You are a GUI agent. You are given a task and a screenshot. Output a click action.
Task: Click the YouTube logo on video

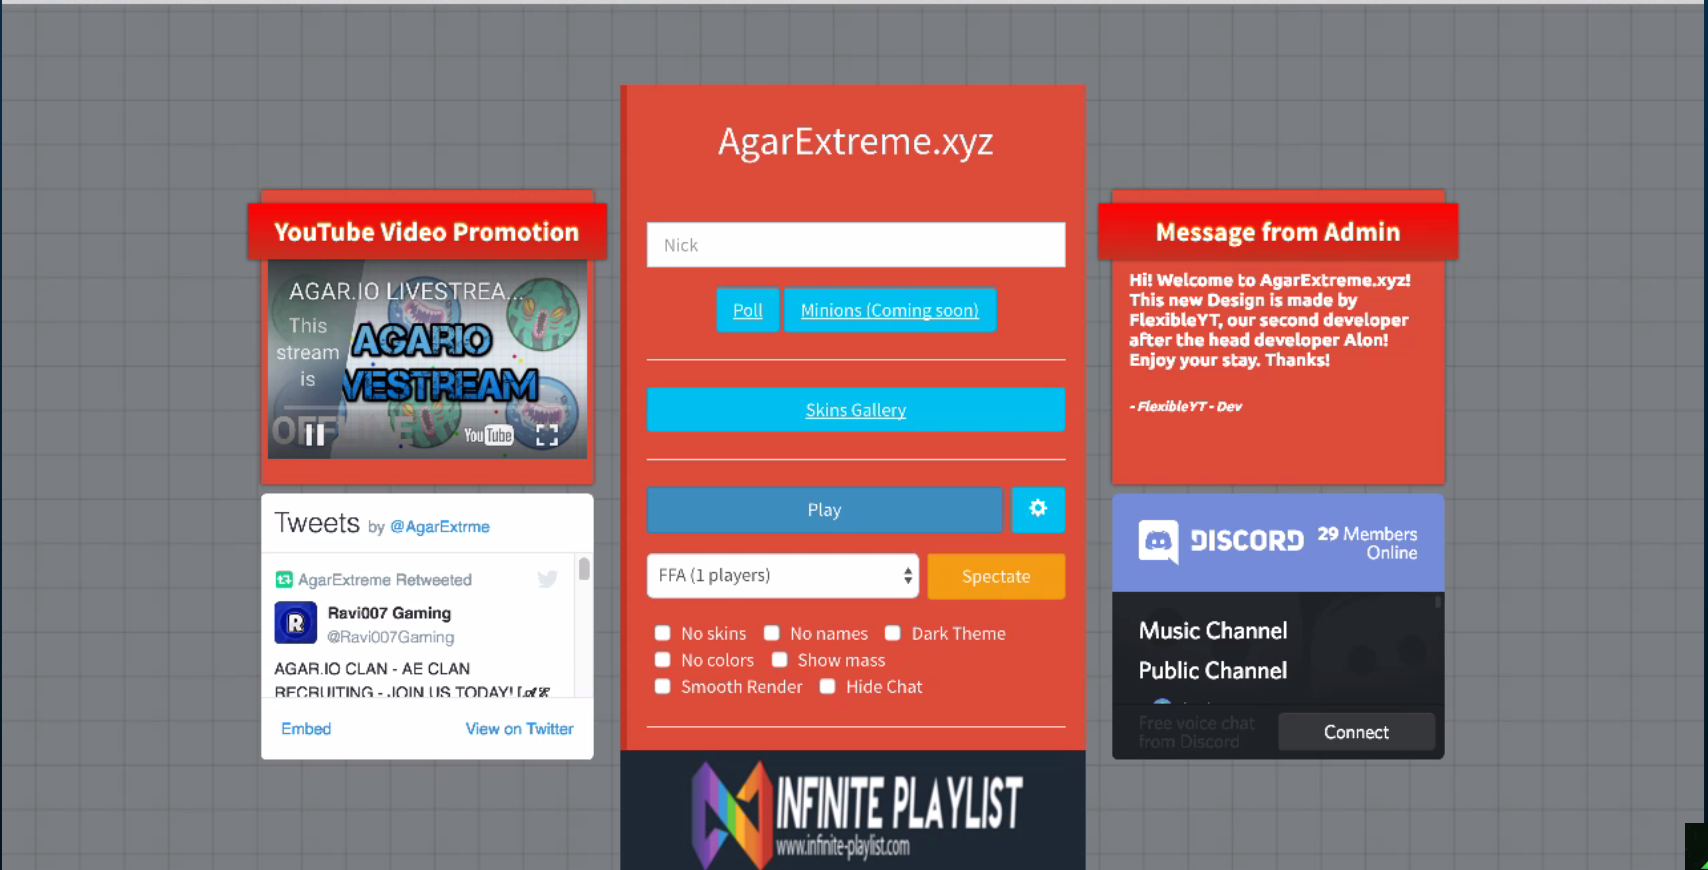[488, 435]
